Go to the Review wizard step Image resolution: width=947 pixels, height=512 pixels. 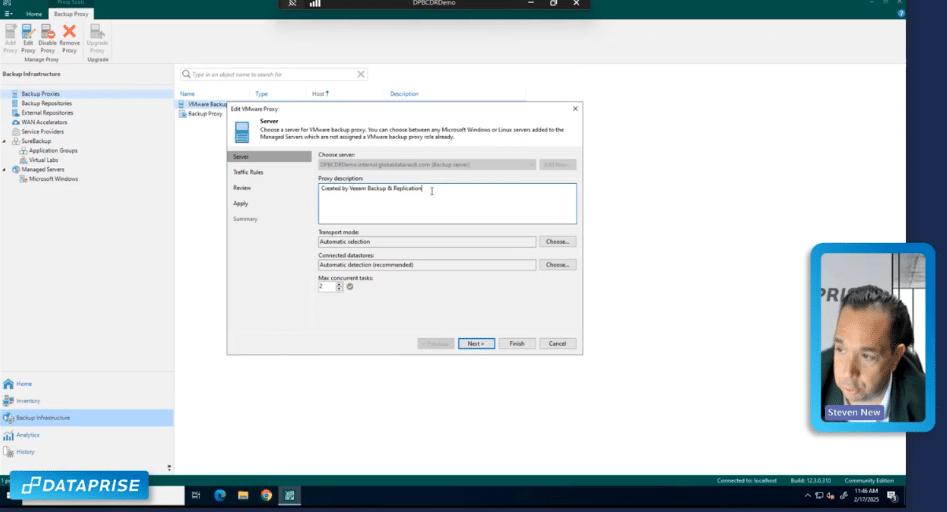click(x=242, y=188)
